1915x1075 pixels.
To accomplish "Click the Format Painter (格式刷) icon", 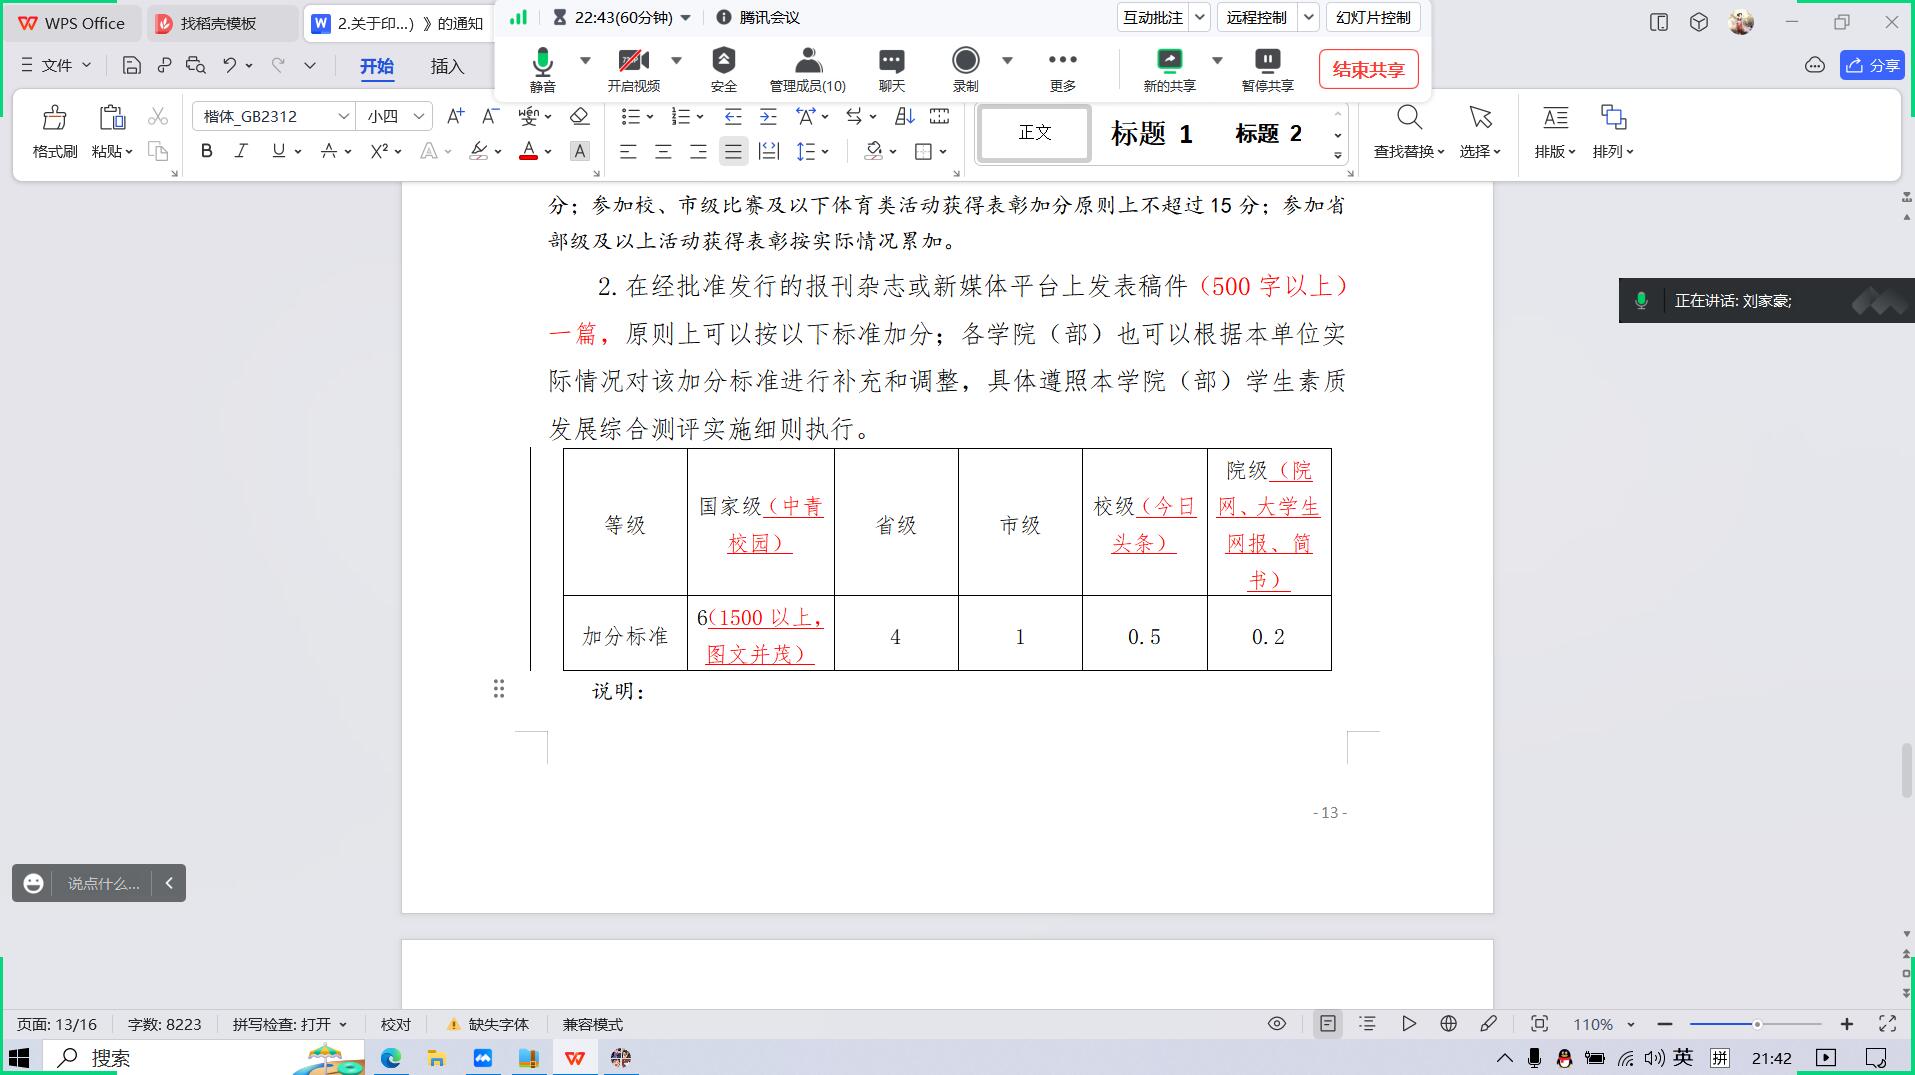I will click(54, 119).
